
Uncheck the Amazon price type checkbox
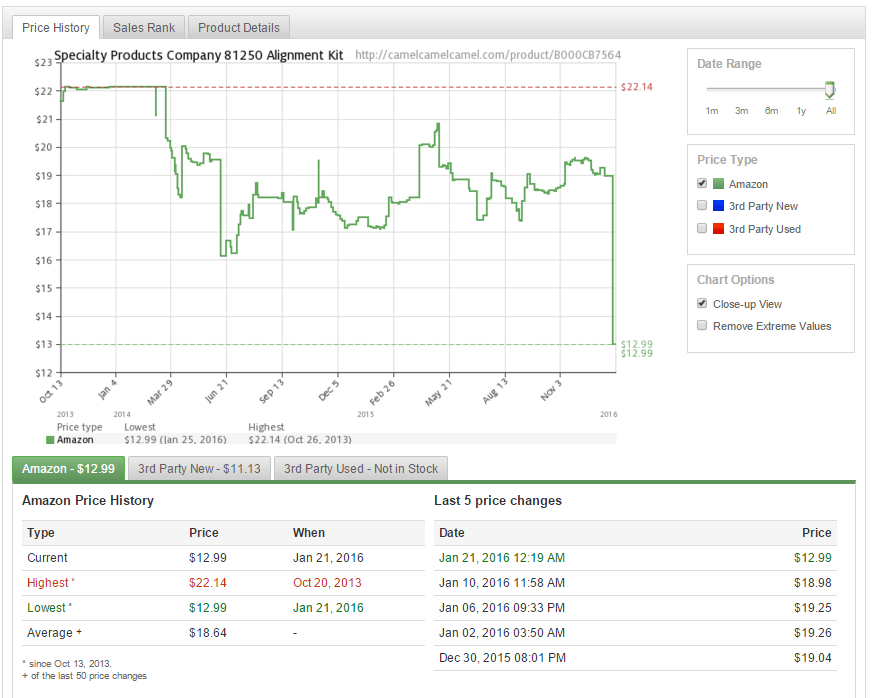[x=702, y=184]
